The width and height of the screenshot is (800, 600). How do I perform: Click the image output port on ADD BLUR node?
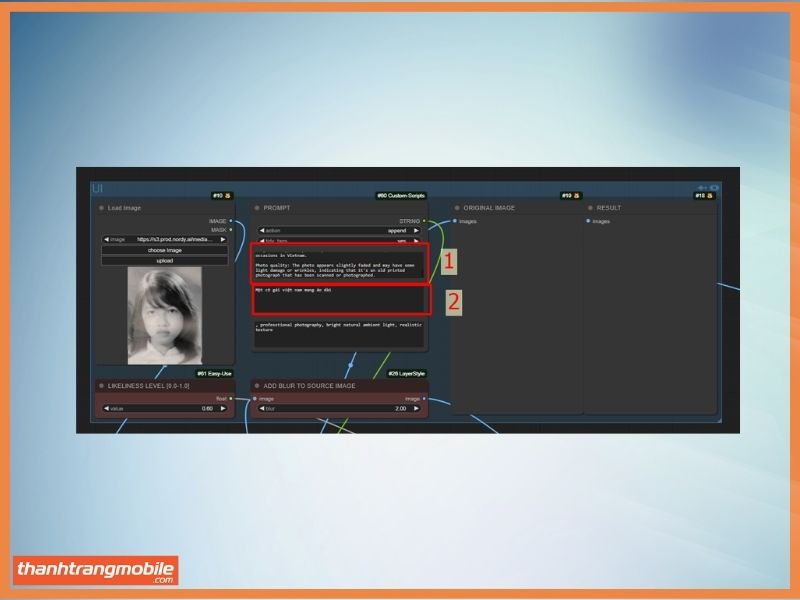click(x=424, y=398)
